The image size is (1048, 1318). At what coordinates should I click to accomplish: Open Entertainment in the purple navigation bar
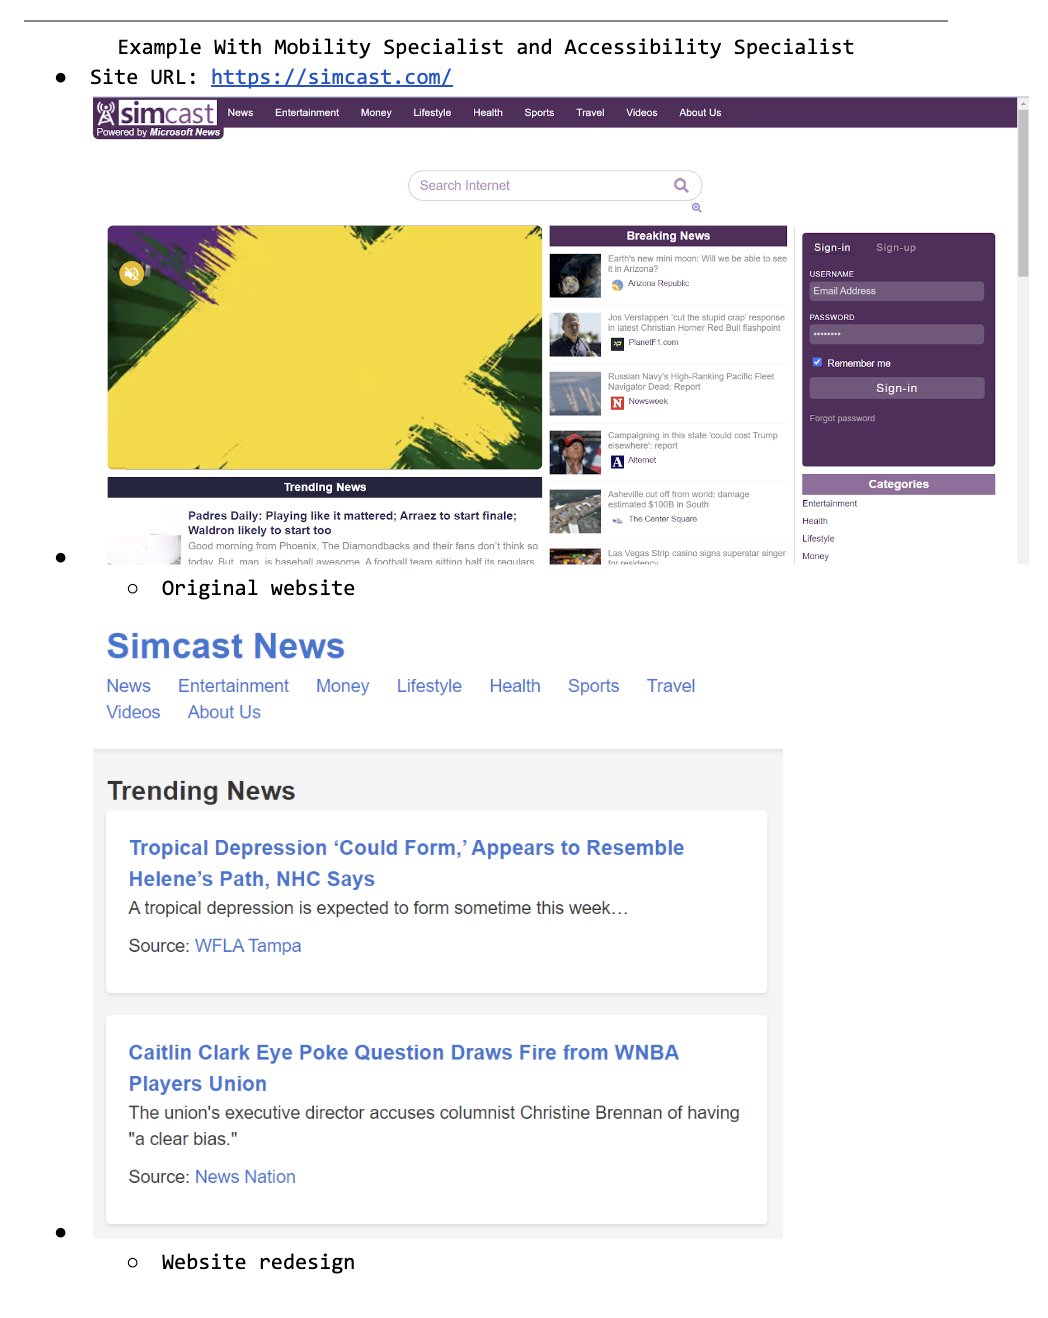point(307,113)
